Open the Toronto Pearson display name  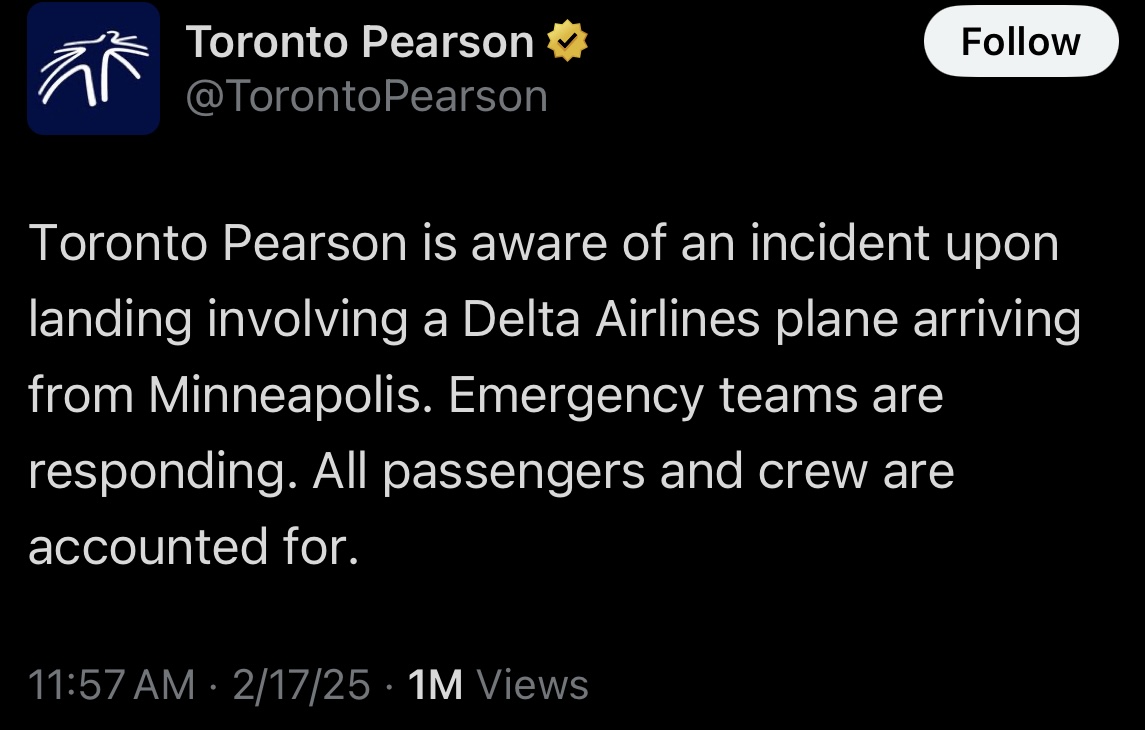click(x=360, y=42)
